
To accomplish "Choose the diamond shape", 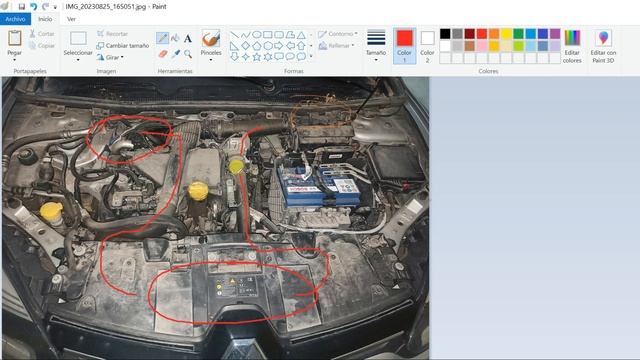I will click(245, 46).
